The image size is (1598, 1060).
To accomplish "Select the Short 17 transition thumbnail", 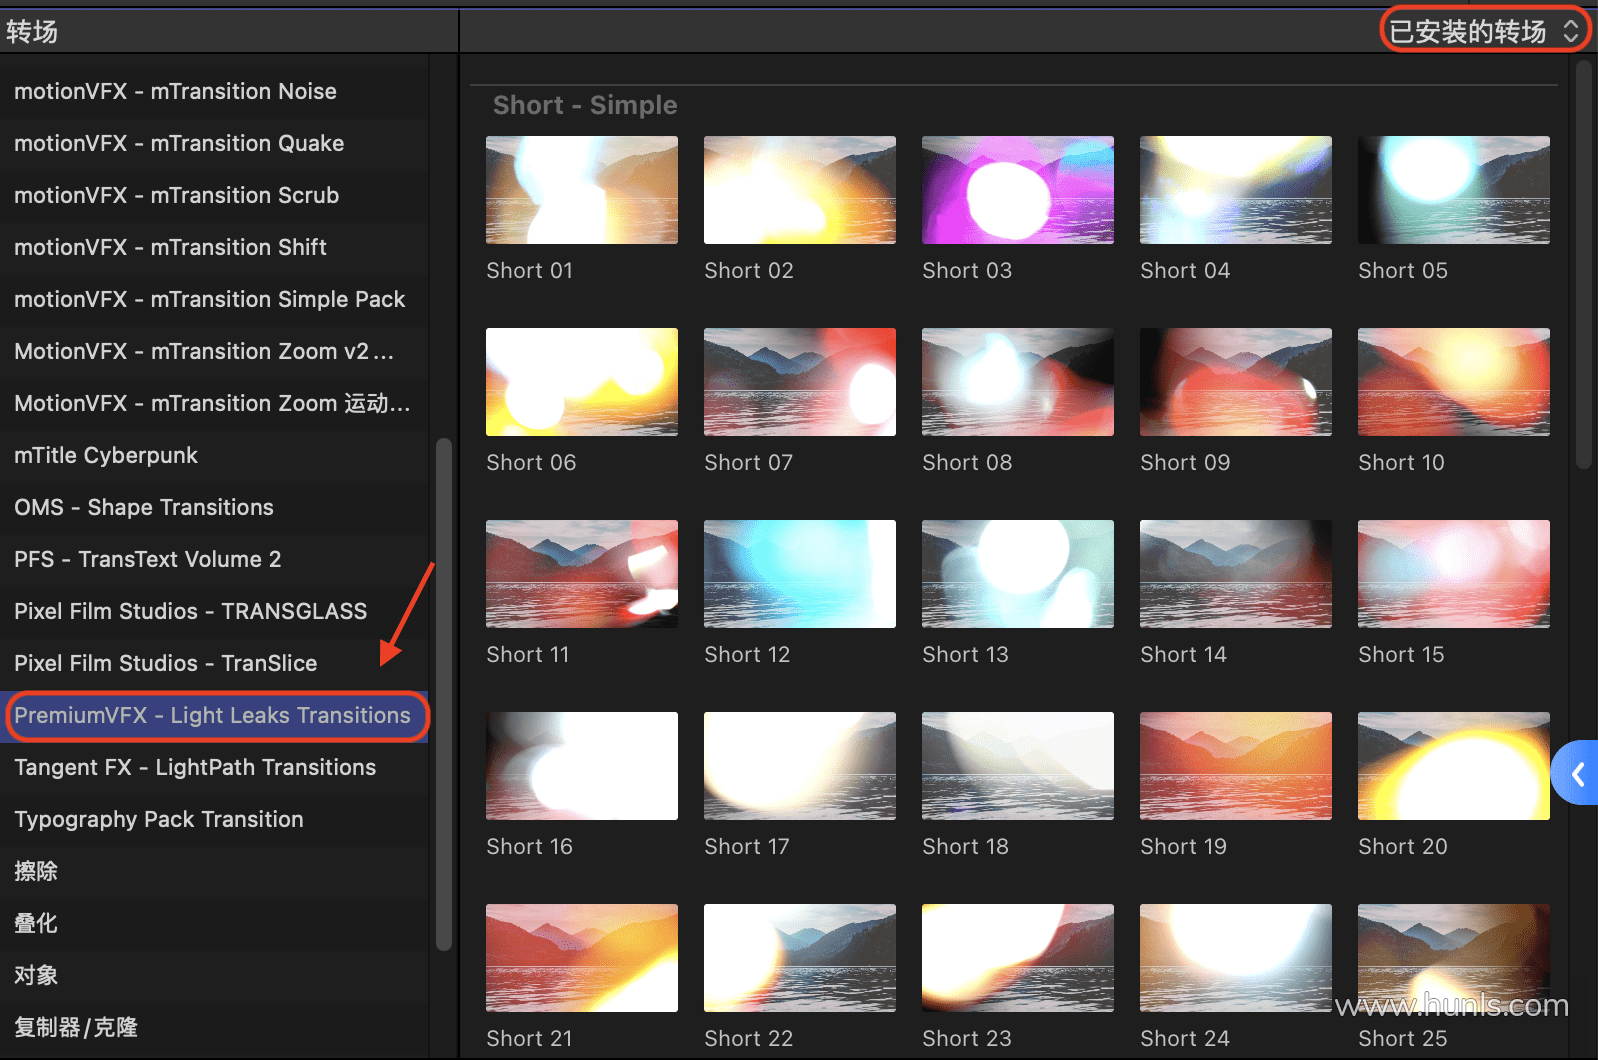I will click(800, 766).
